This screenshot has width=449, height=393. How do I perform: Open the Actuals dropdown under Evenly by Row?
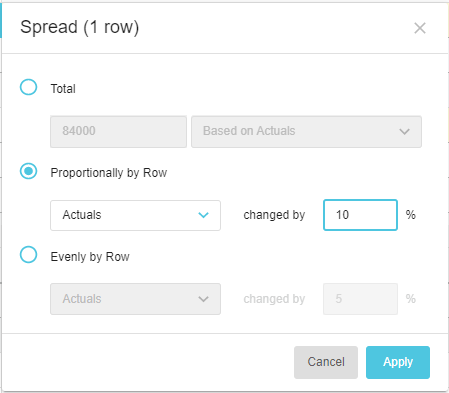135,299
